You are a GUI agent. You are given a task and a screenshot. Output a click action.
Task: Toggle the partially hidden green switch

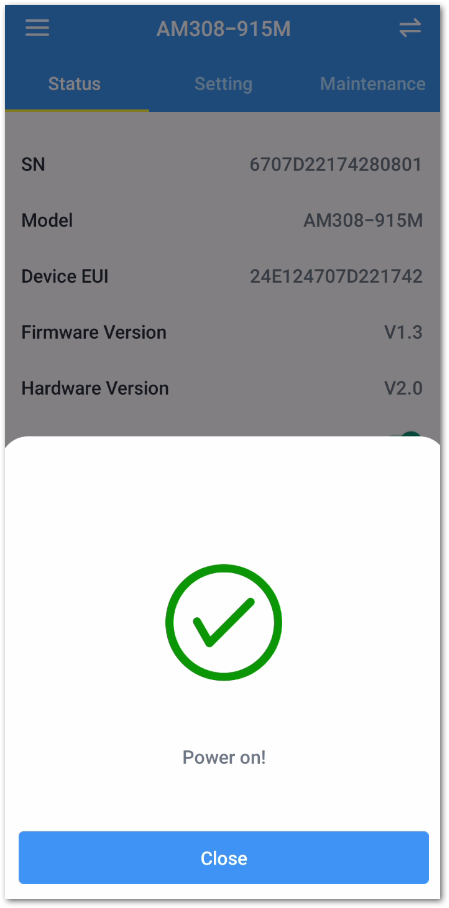[411, 434]
